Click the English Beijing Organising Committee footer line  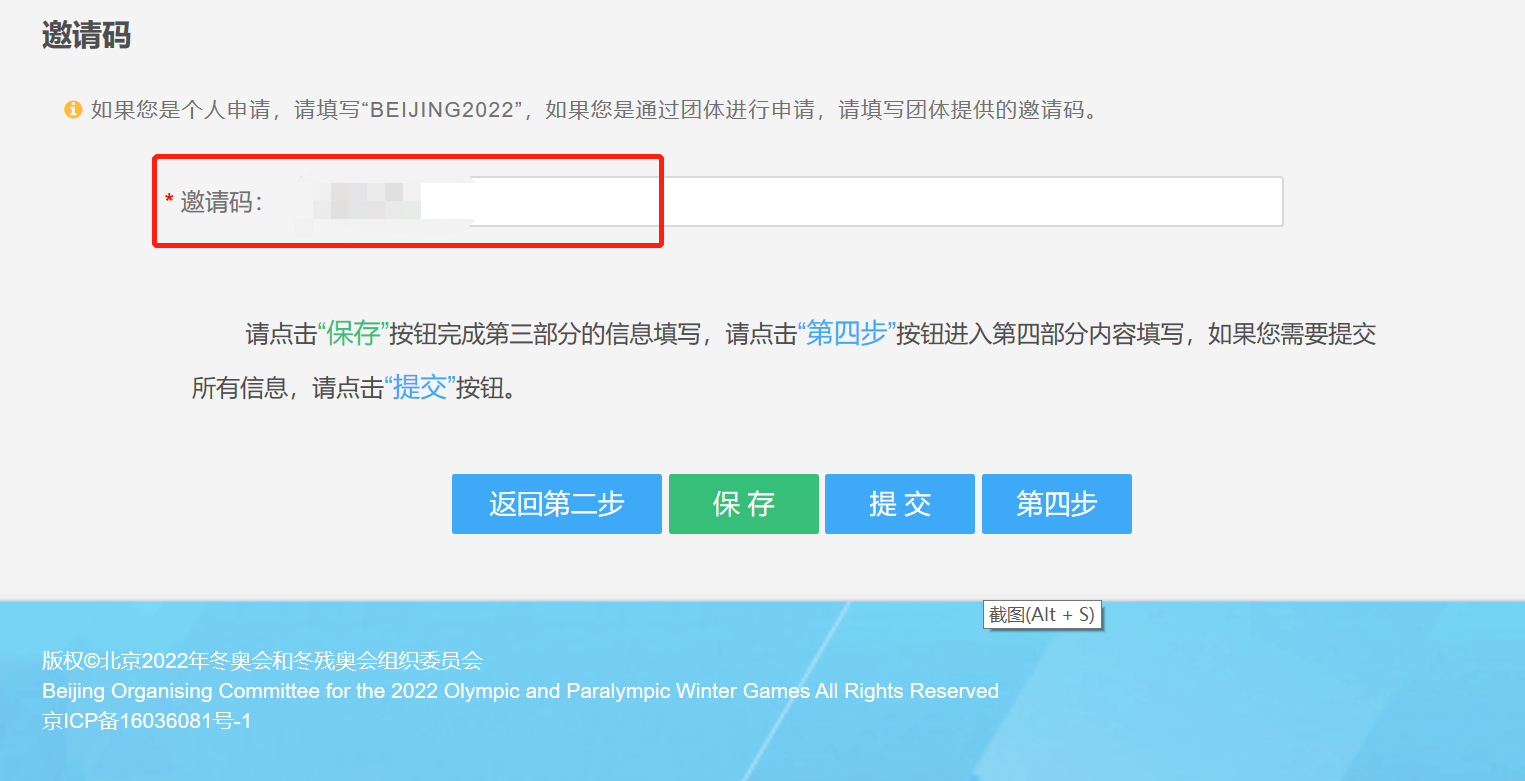pyautogui.click(x=520, y=691)
